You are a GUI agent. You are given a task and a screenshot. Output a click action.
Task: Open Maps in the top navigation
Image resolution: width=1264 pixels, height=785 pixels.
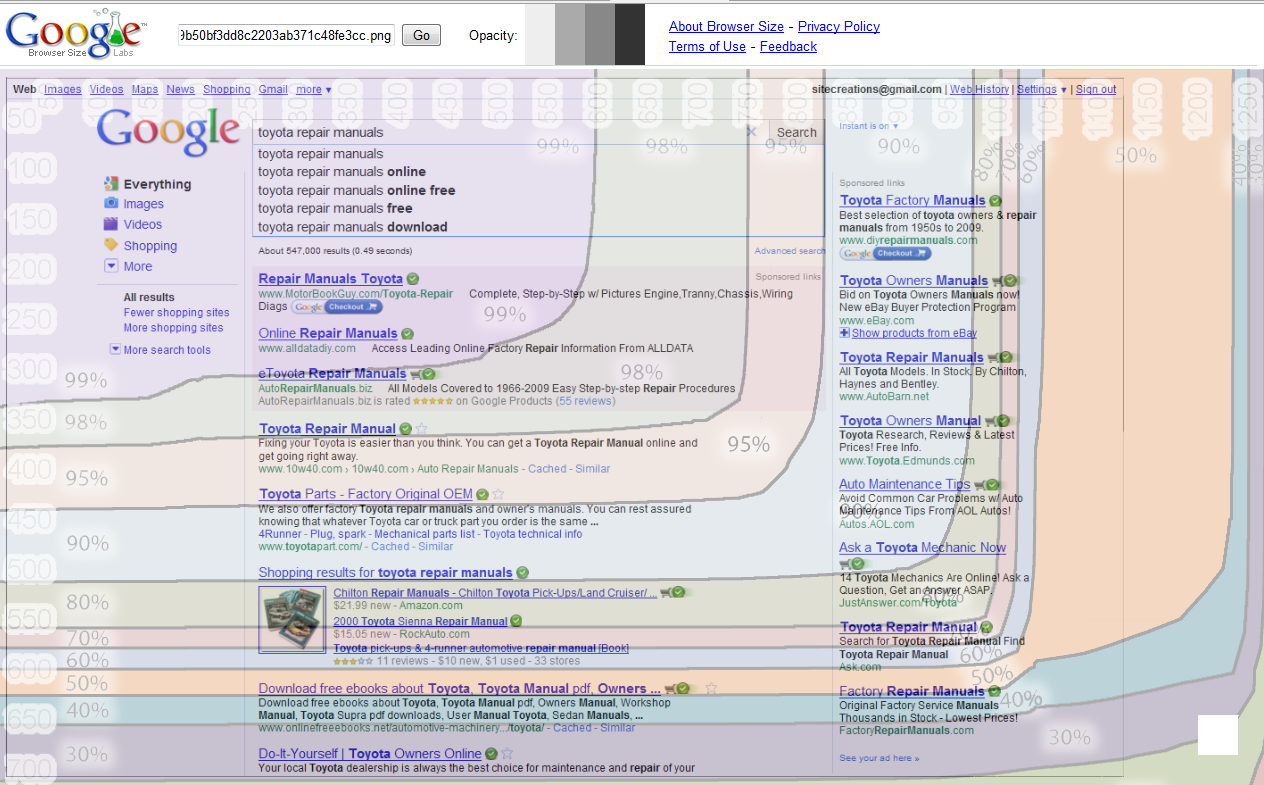click(145, 90)
